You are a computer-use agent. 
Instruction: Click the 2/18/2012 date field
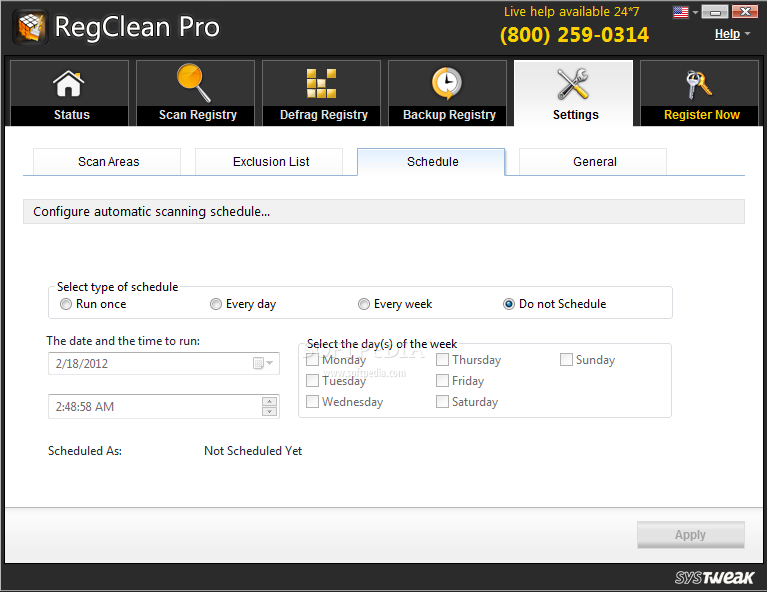(164, 364)
